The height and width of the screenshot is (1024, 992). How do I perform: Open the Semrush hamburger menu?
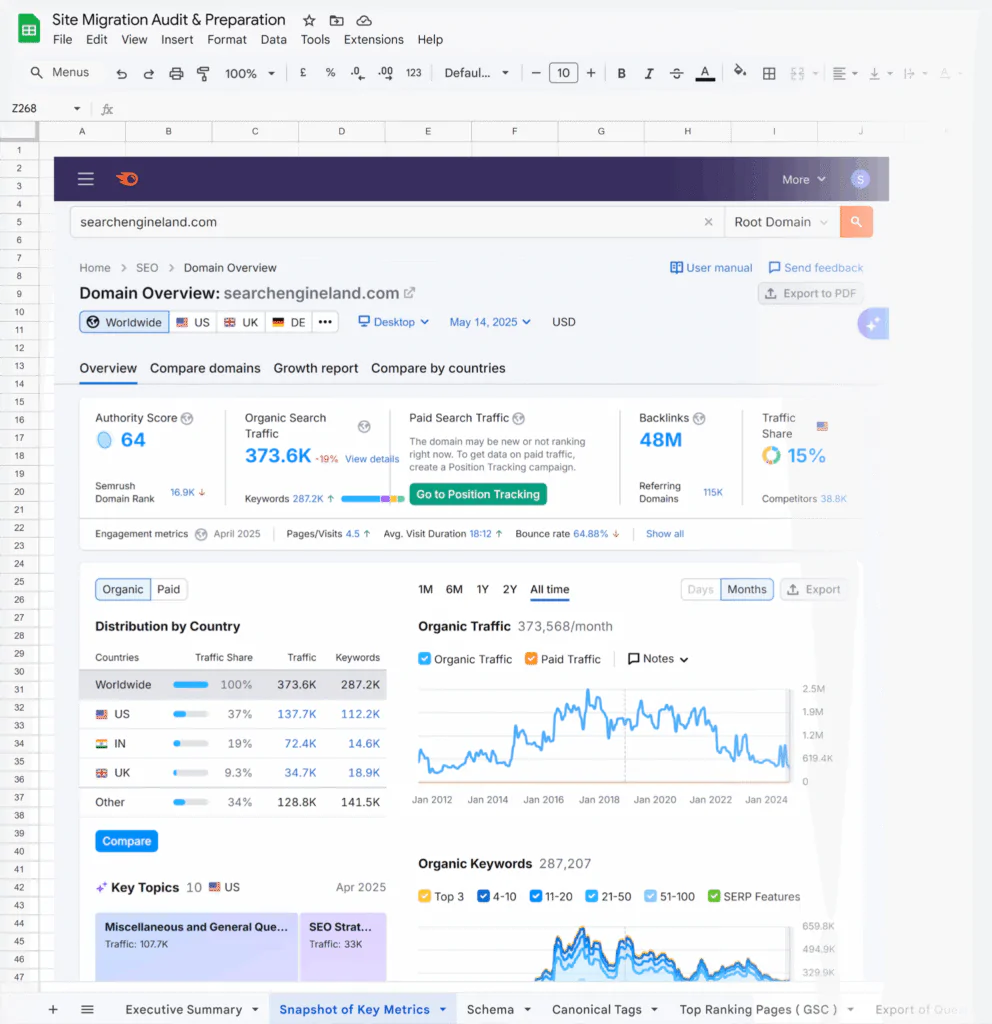coord(86,179)
